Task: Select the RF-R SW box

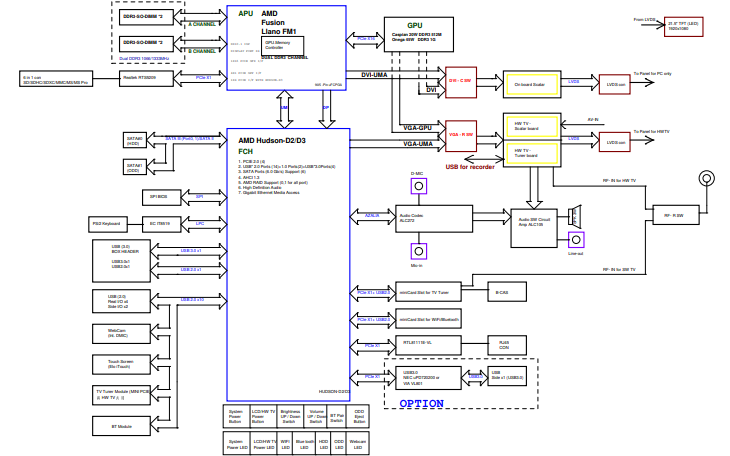Action: coord(676,215)
